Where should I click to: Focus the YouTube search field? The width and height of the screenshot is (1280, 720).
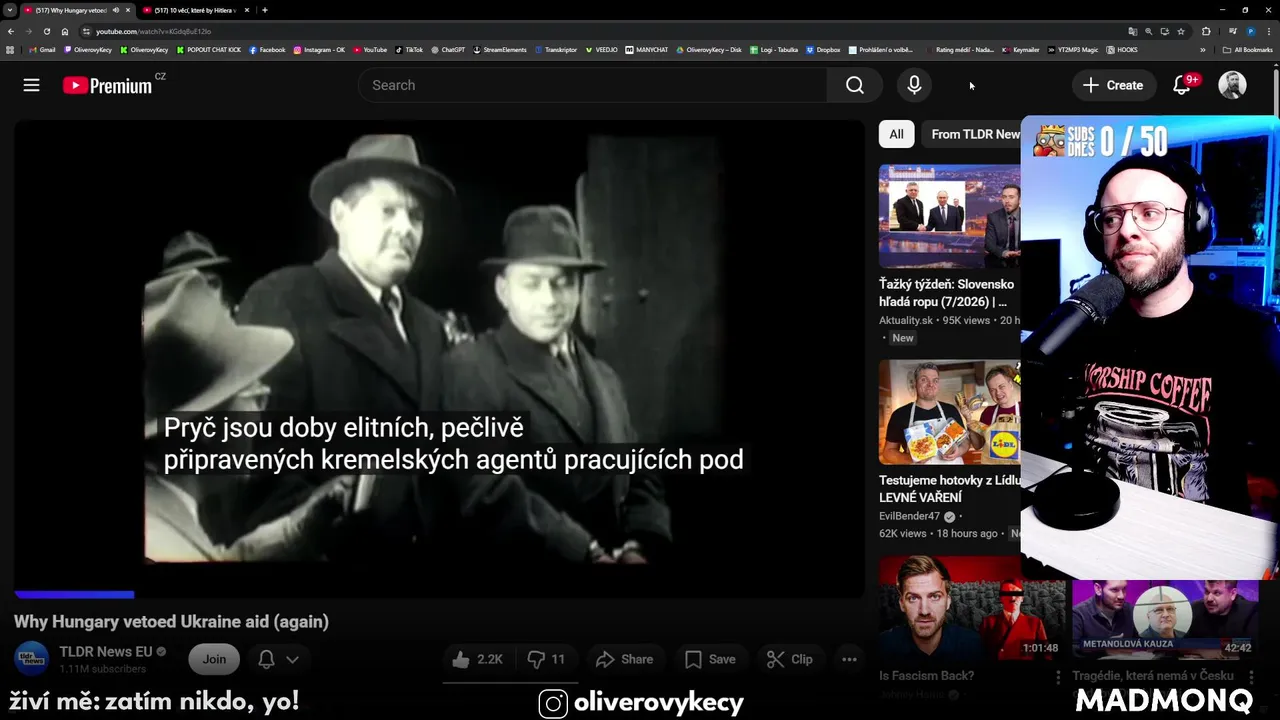(593, 85)
